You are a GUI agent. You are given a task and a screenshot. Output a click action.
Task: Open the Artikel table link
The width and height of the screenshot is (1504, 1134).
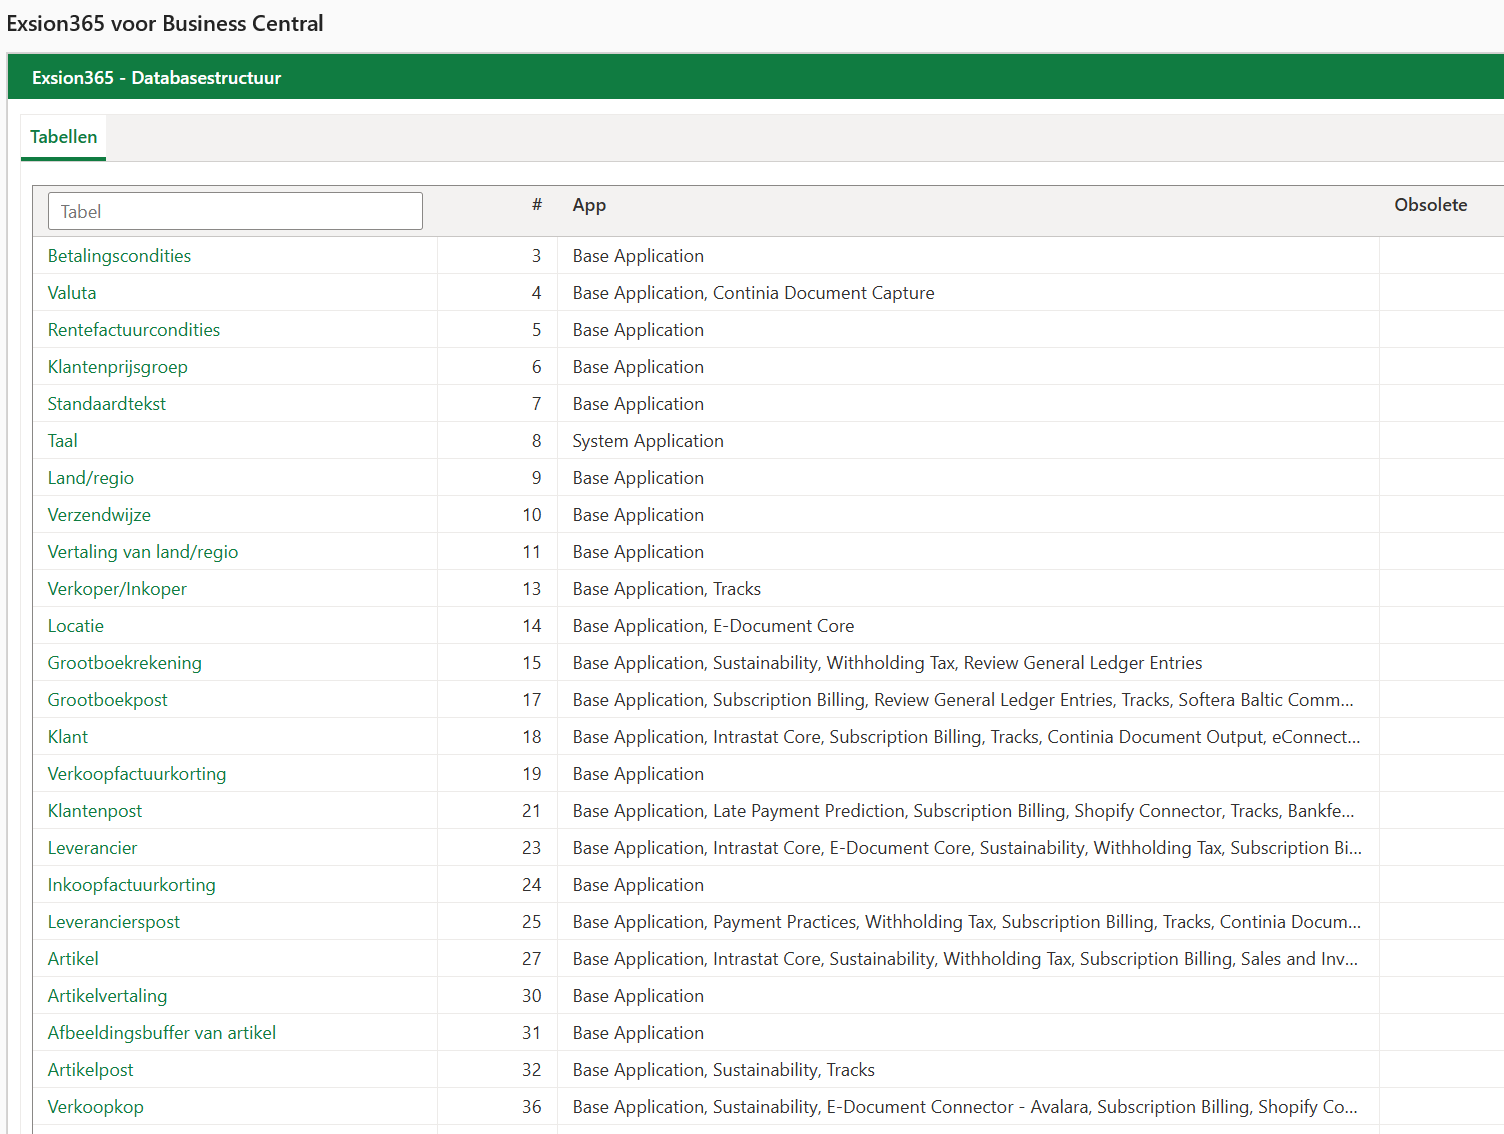[x=73, y=959]
